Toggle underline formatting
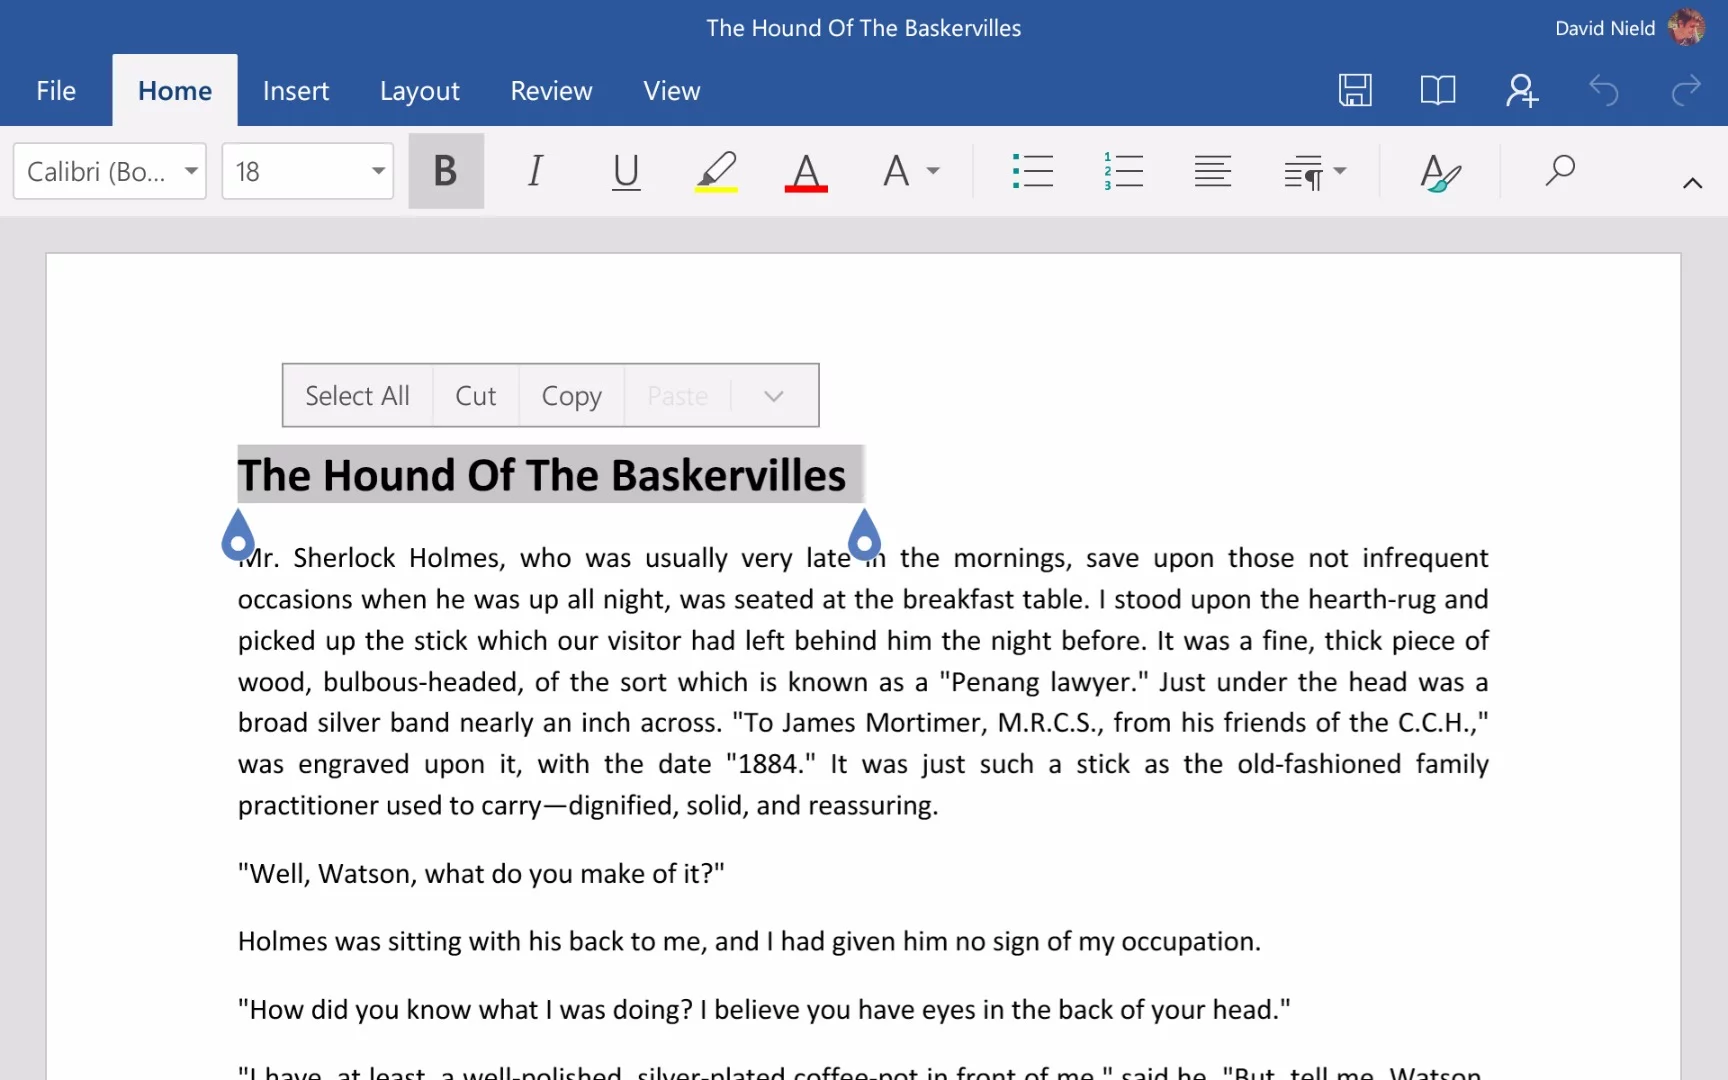This screenshot has height=1080, width=1728. 626,171
